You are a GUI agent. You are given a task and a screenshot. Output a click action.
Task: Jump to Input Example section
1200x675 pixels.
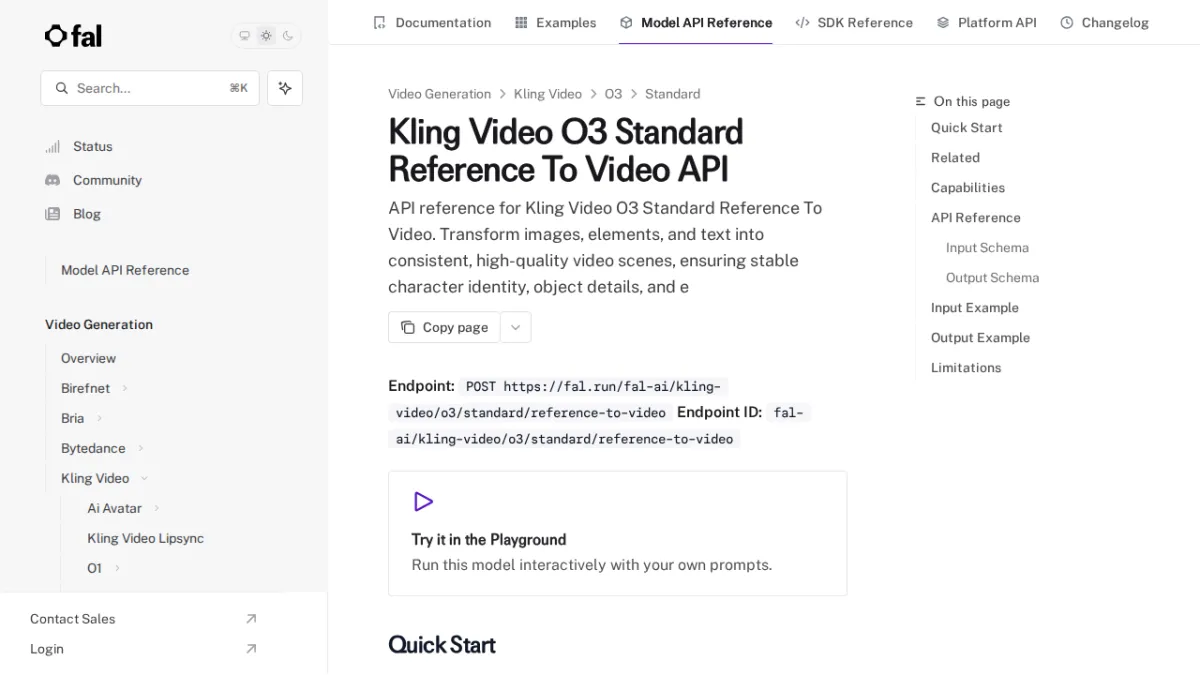[x=975, y=308]
